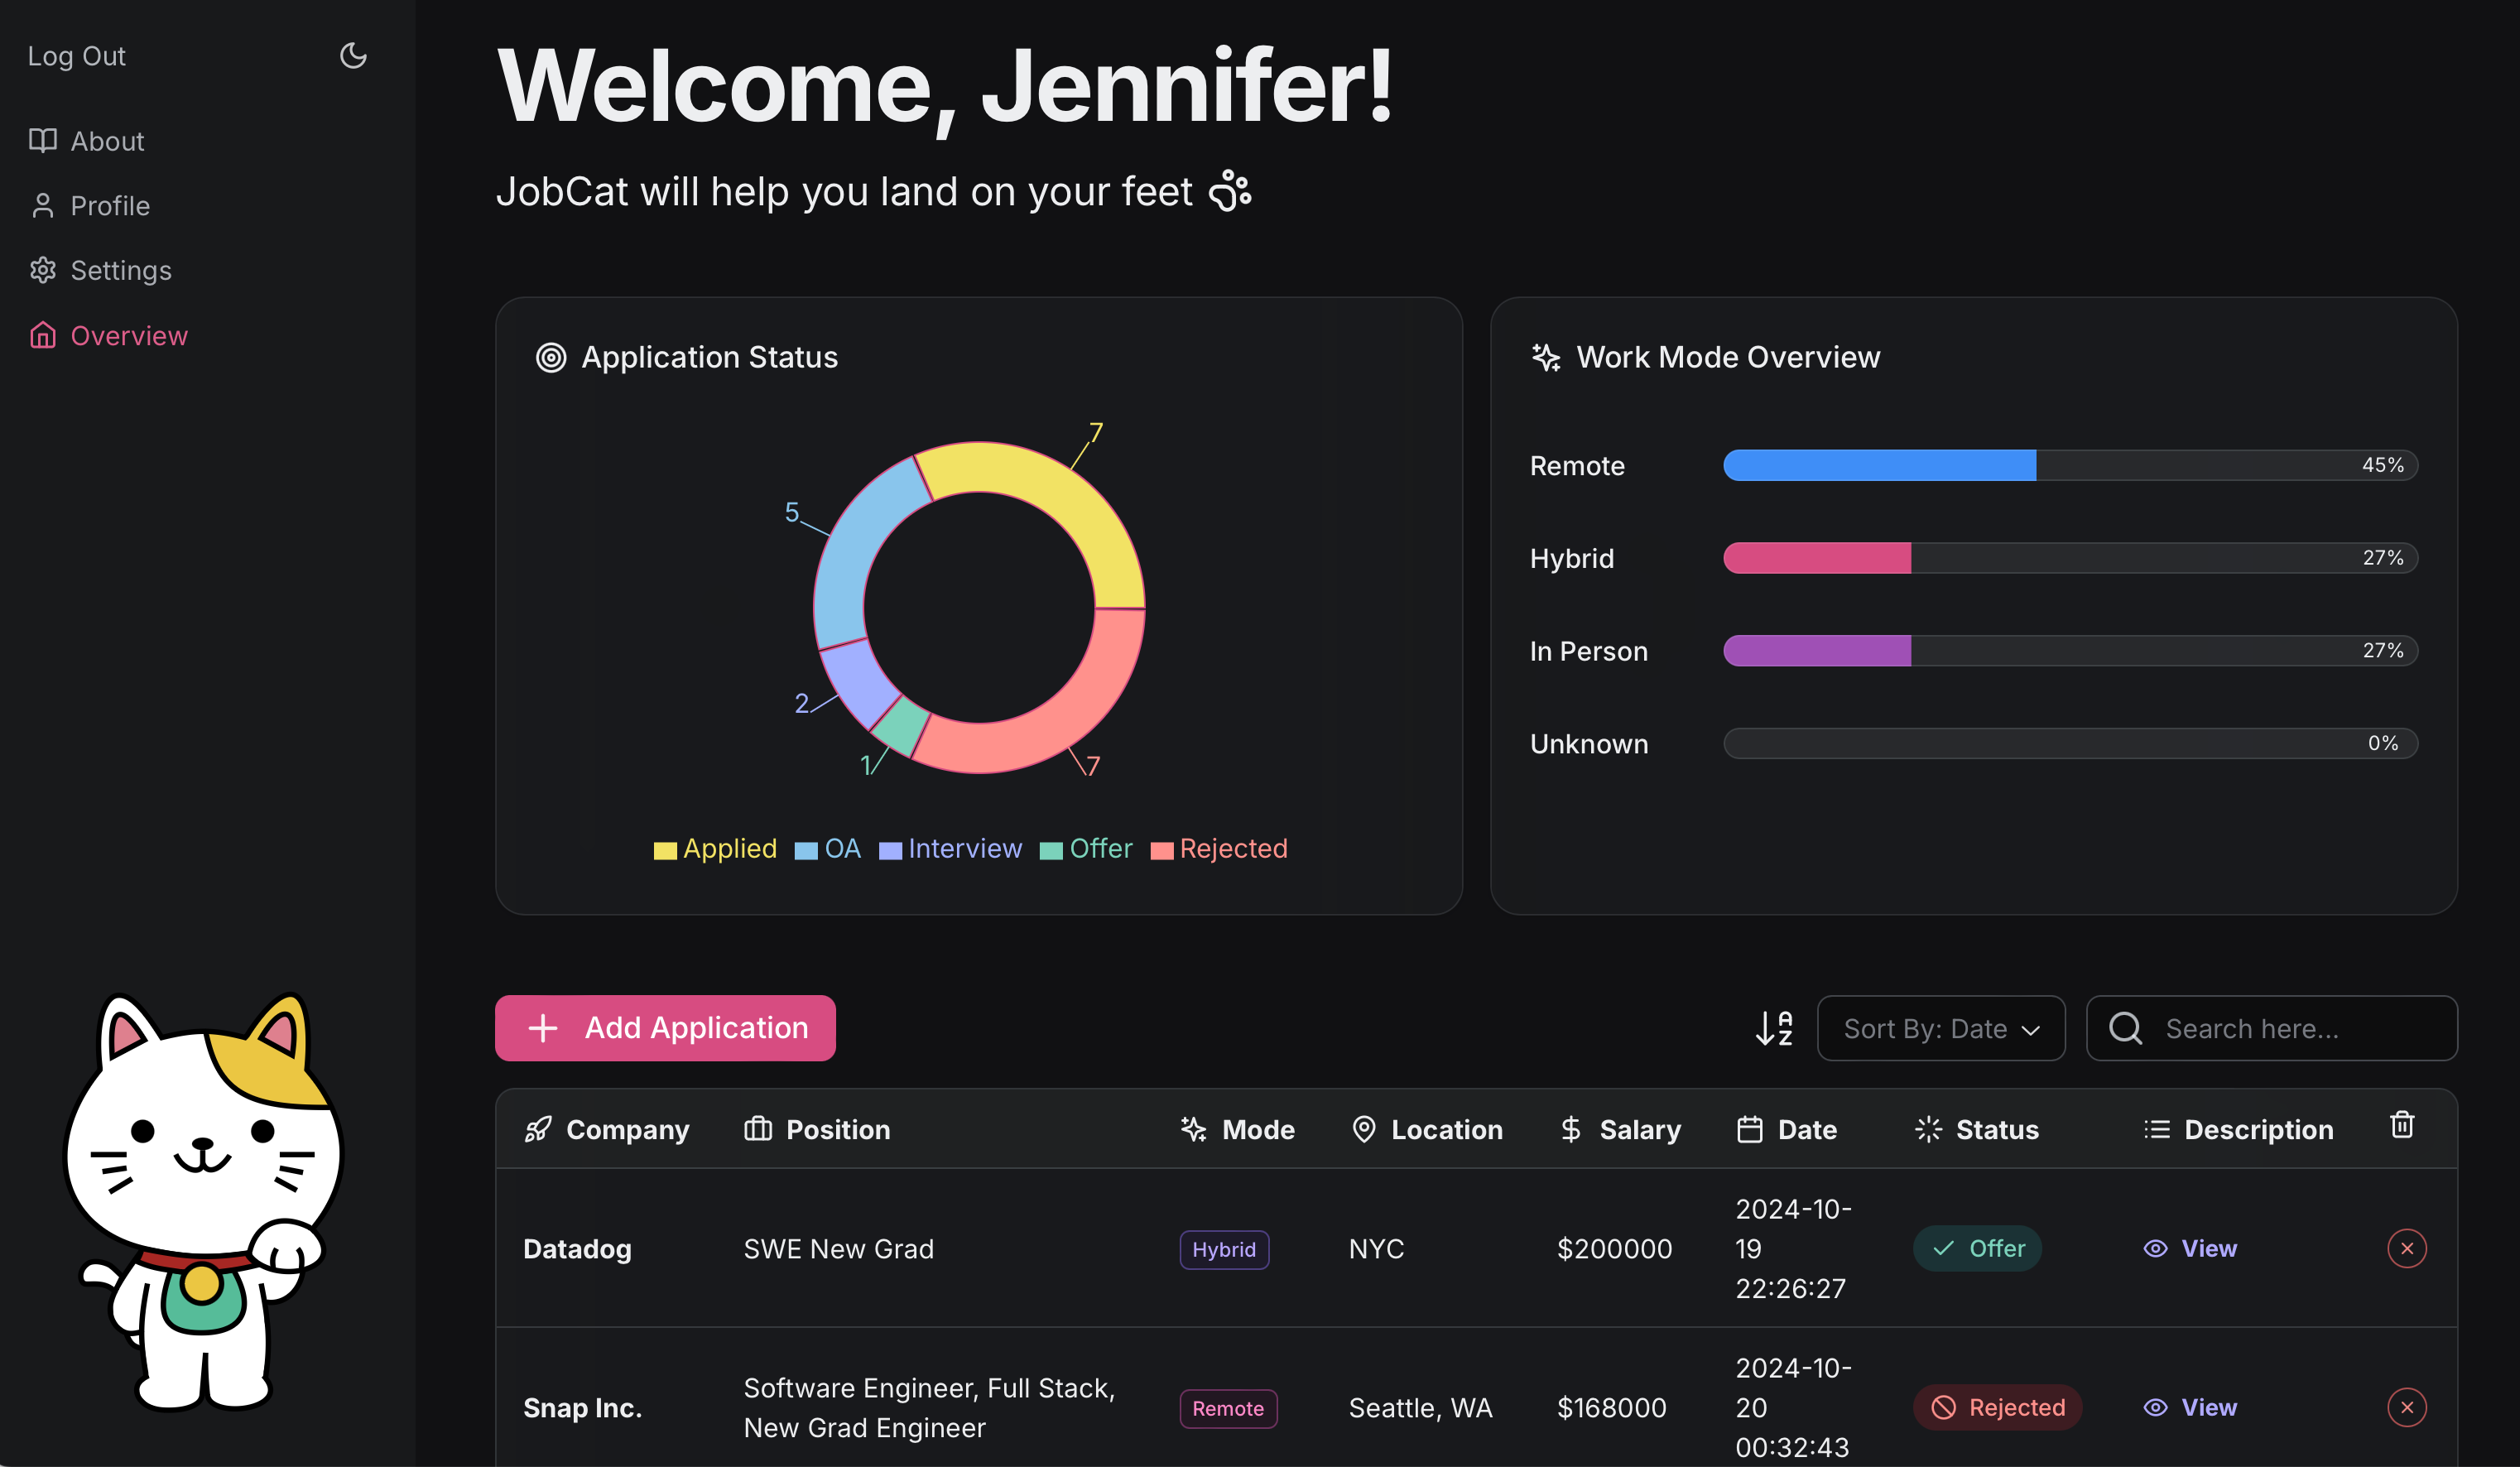Toggle dark mode moon icon

(353, 56)
